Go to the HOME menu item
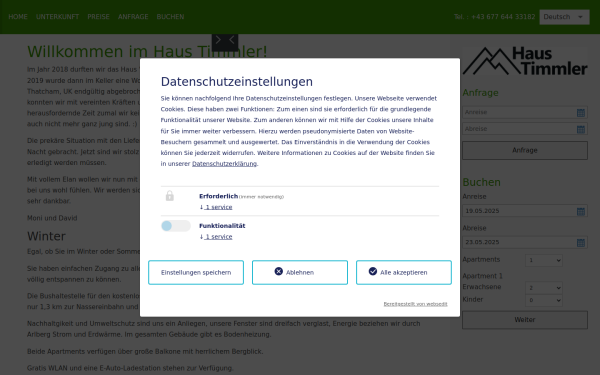 pos(18,17)
